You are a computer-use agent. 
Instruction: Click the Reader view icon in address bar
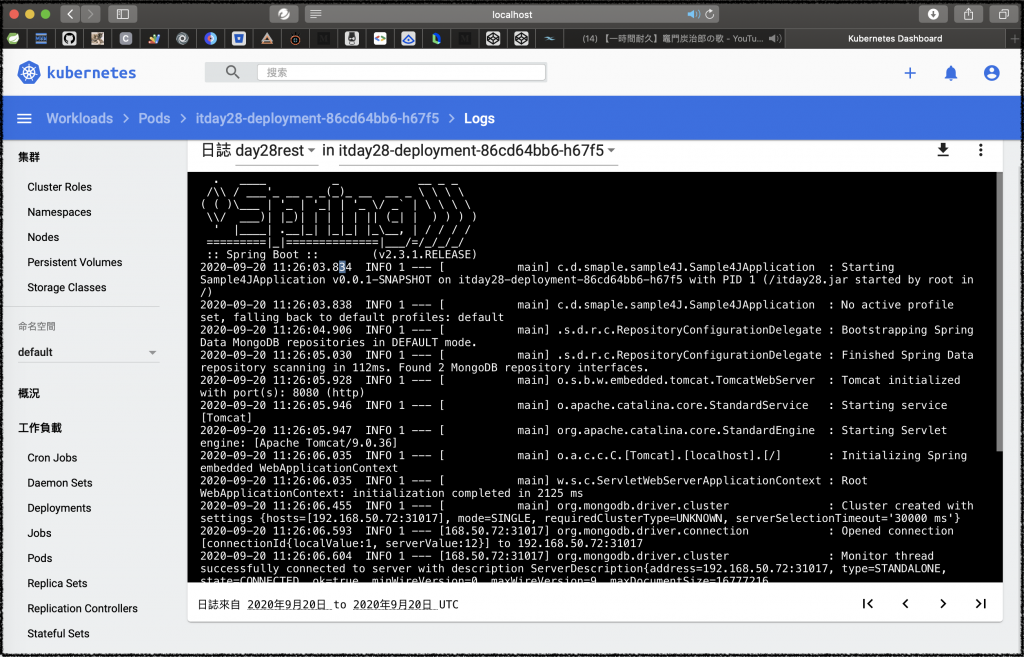(315, 14)
